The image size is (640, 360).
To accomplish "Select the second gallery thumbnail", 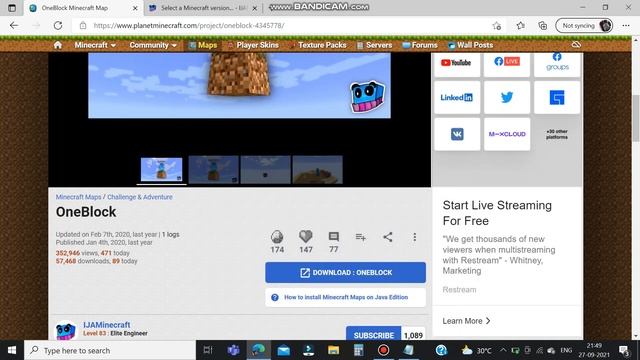I will tap(213, 169).
